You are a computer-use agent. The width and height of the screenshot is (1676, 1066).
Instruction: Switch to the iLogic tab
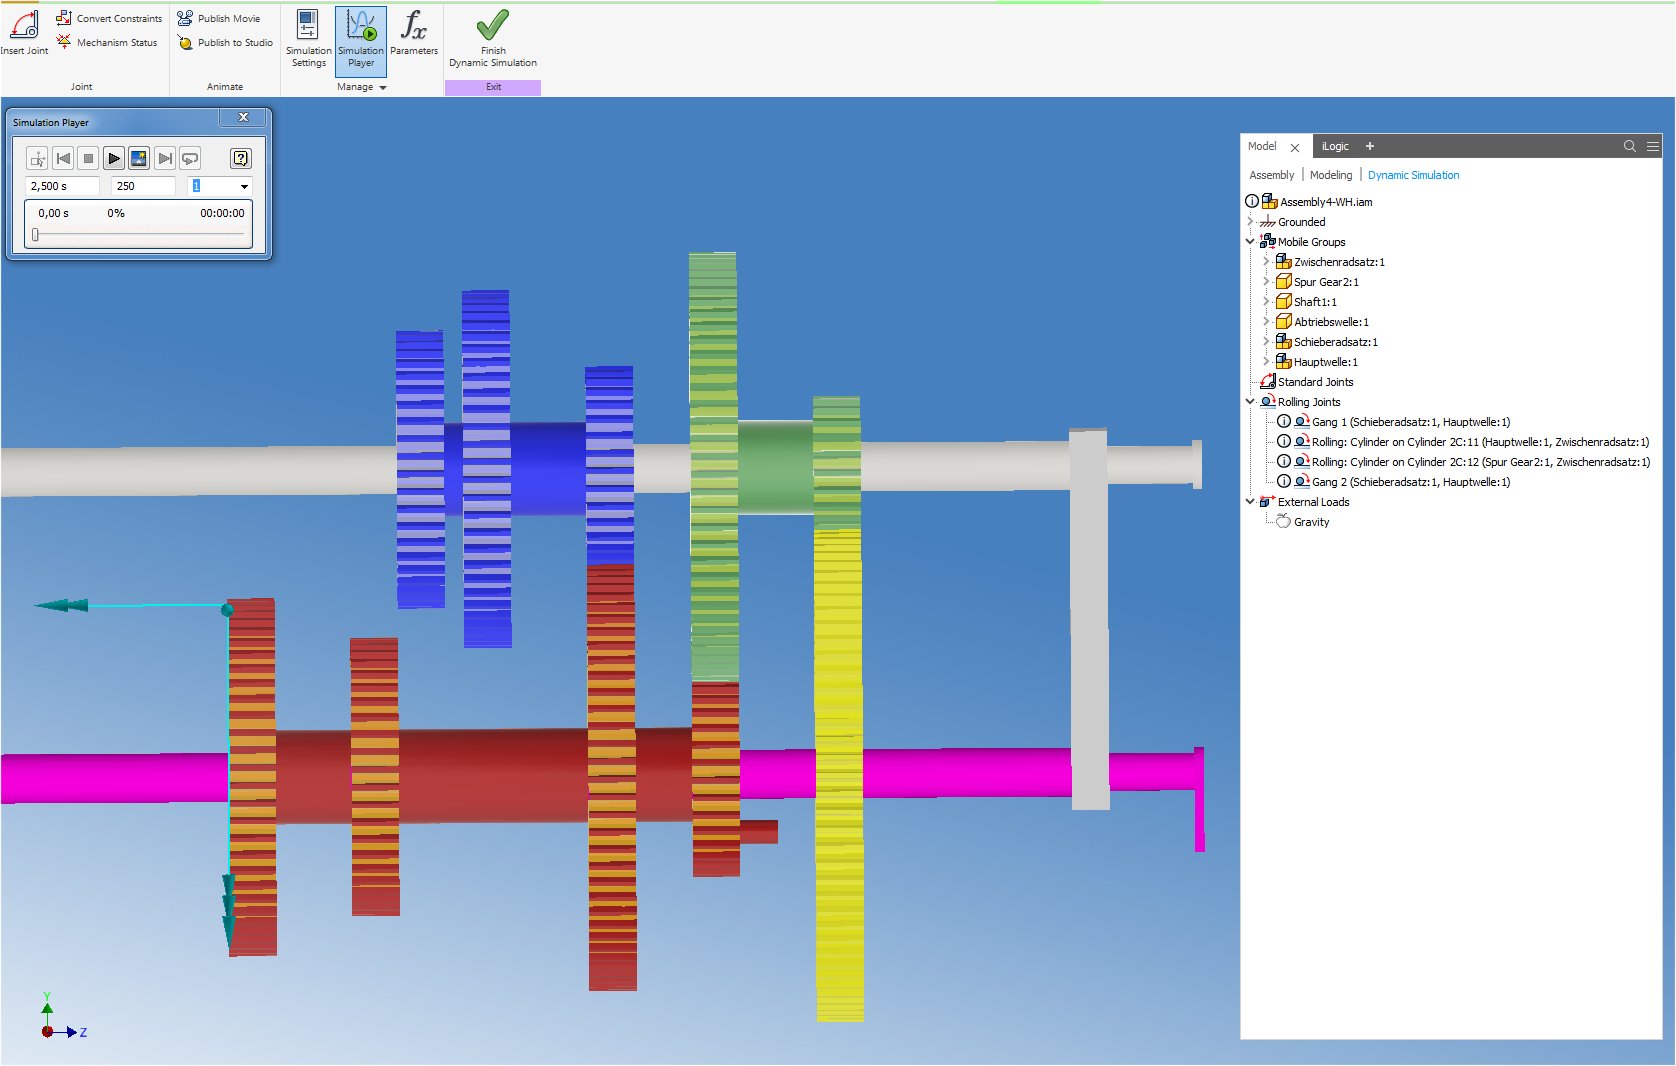pyautogui.click(x=1335, y=146)
